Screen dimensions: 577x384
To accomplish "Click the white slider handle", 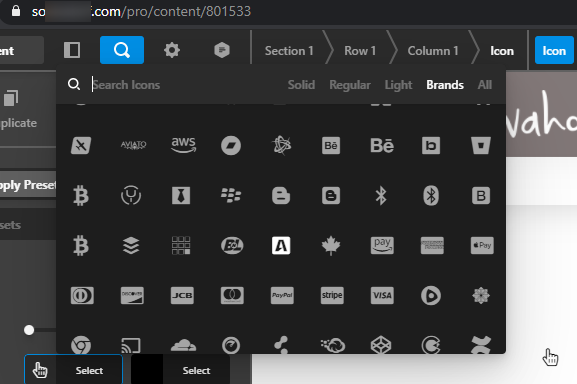I will pos(29,330).
